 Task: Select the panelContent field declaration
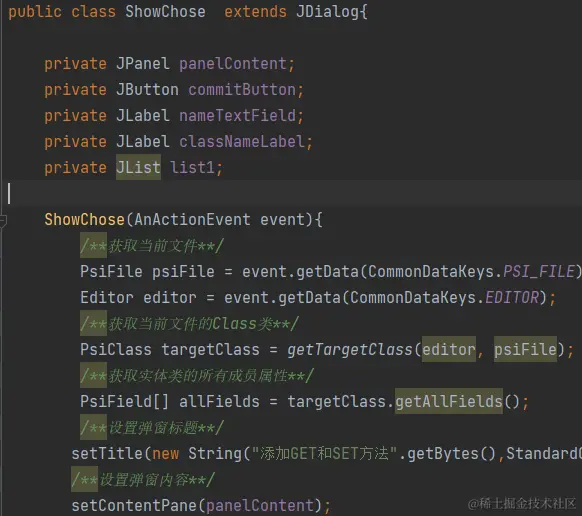pyautogui.click(x=169, y=64)
